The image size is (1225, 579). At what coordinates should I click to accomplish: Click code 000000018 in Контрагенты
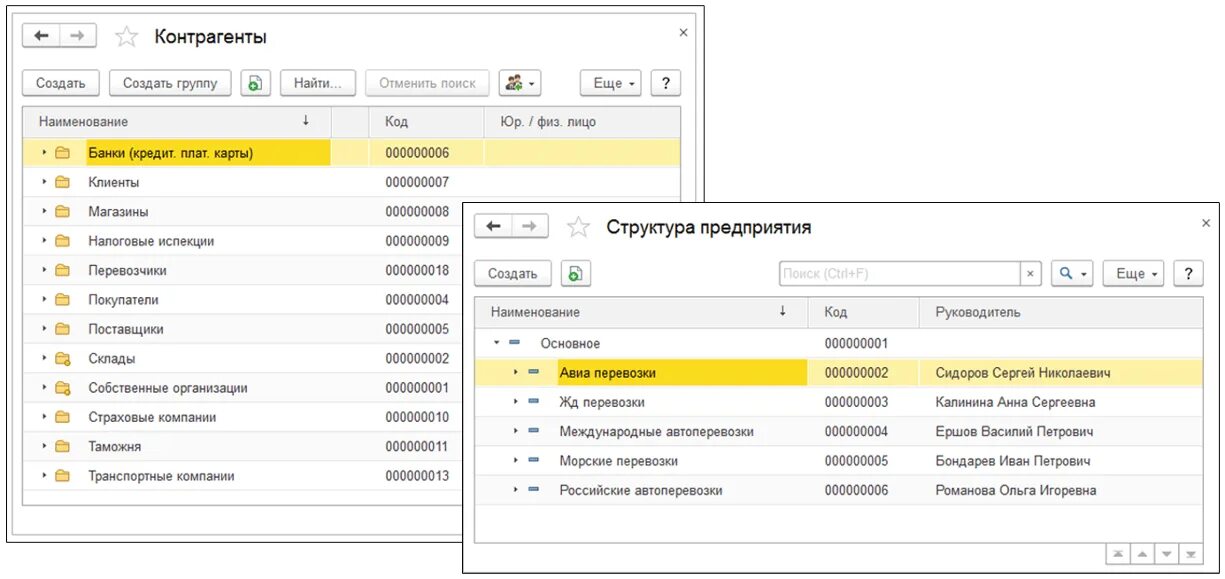pos(417,270)
